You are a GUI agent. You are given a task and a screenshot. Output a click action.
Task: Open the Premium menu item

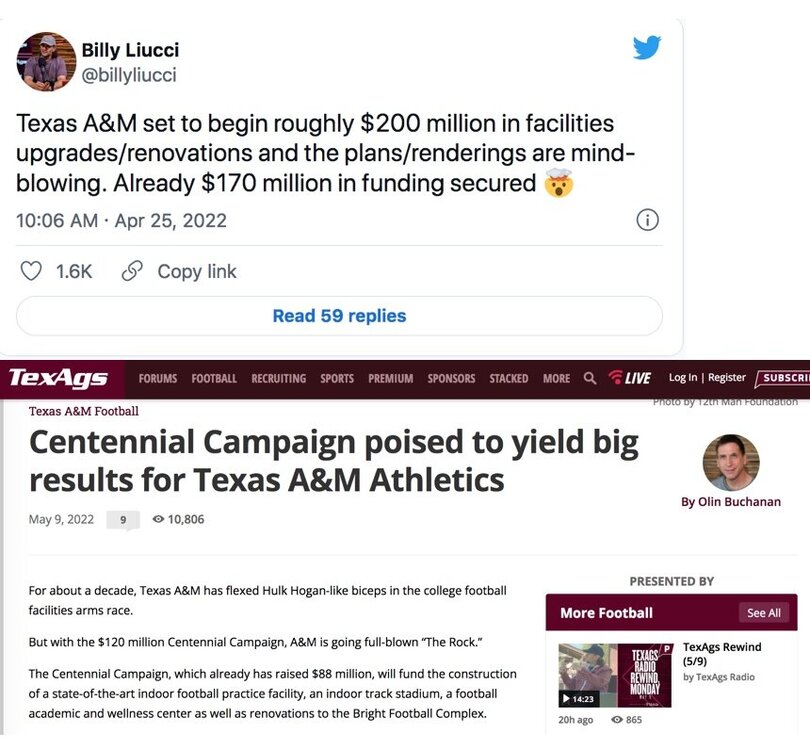[x=390, y=379]
